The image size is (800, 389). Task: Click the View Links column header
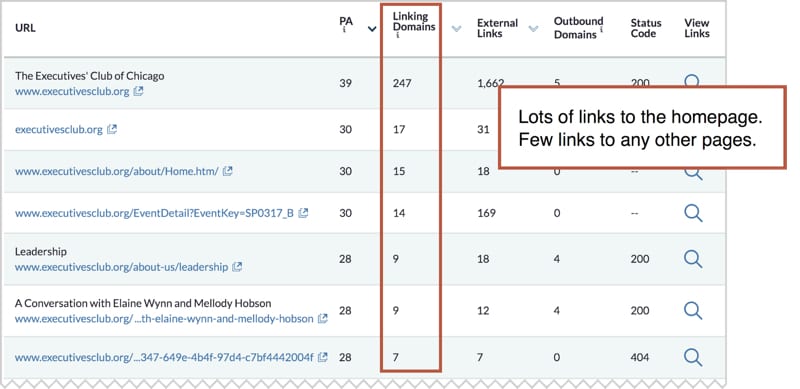[x=697, y=28]
